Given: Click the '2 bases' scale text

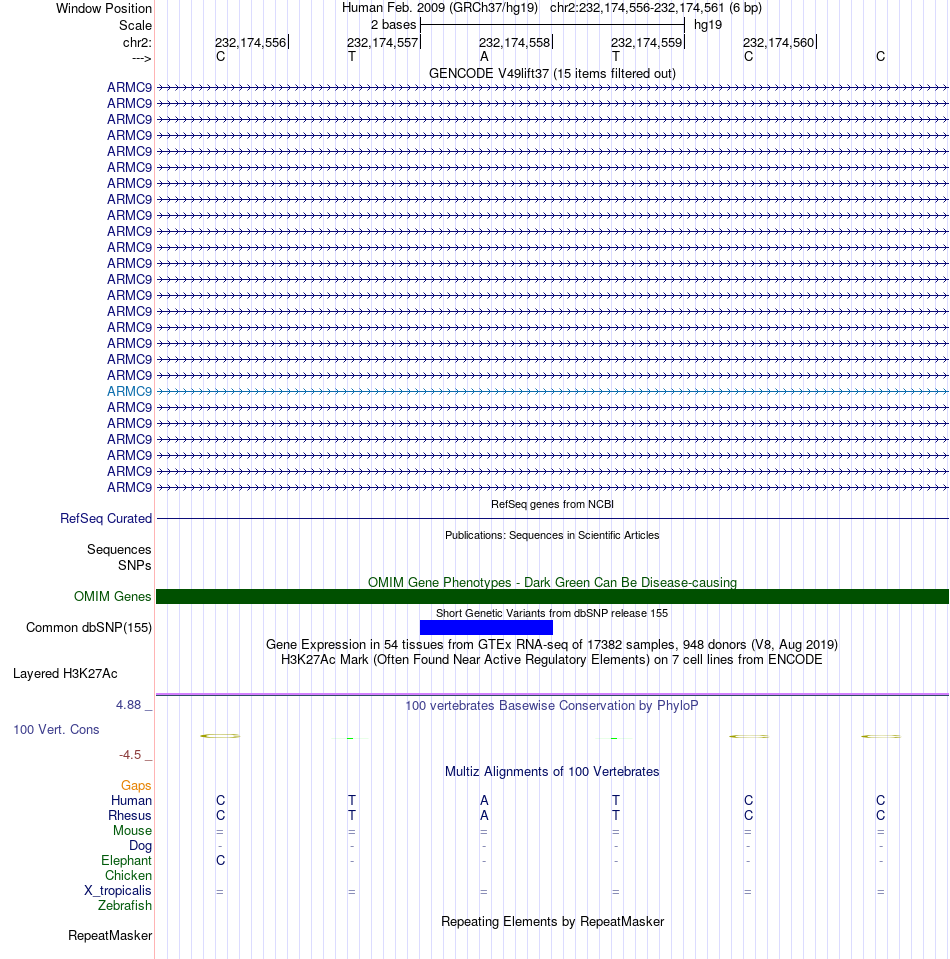Looking at the screenshot, I should tap(393, 25).
